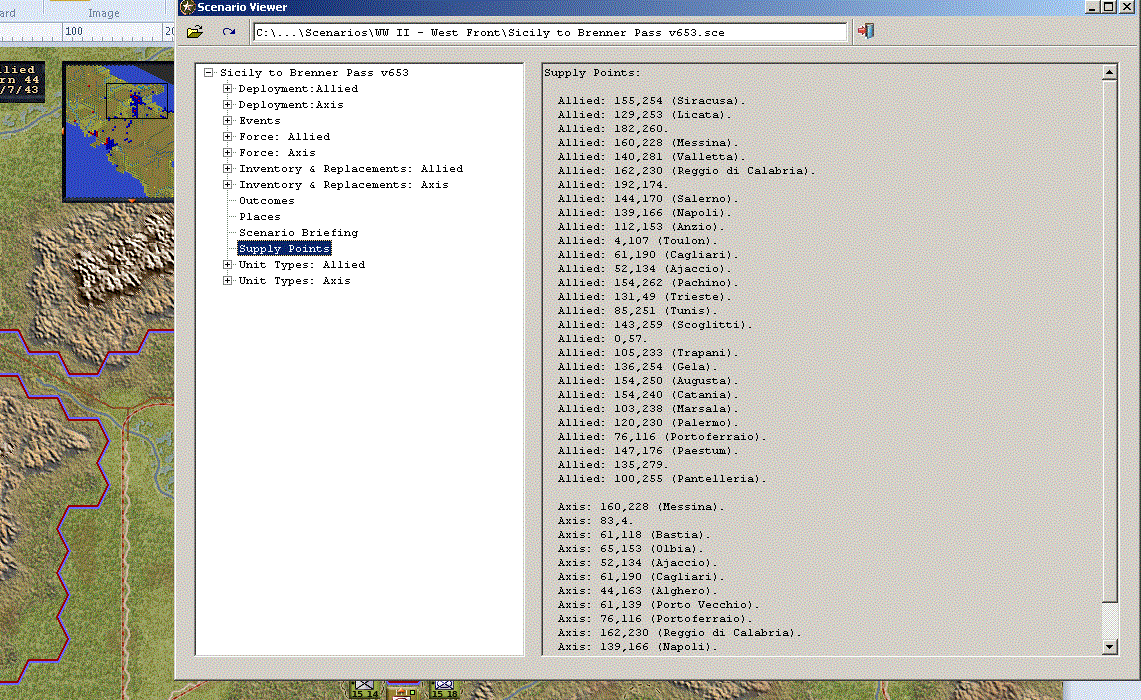The image size is (1141, 700).
Task: Click 'Allied: 100,255 (Pantelleria).' line
Action: coord(661,479)
